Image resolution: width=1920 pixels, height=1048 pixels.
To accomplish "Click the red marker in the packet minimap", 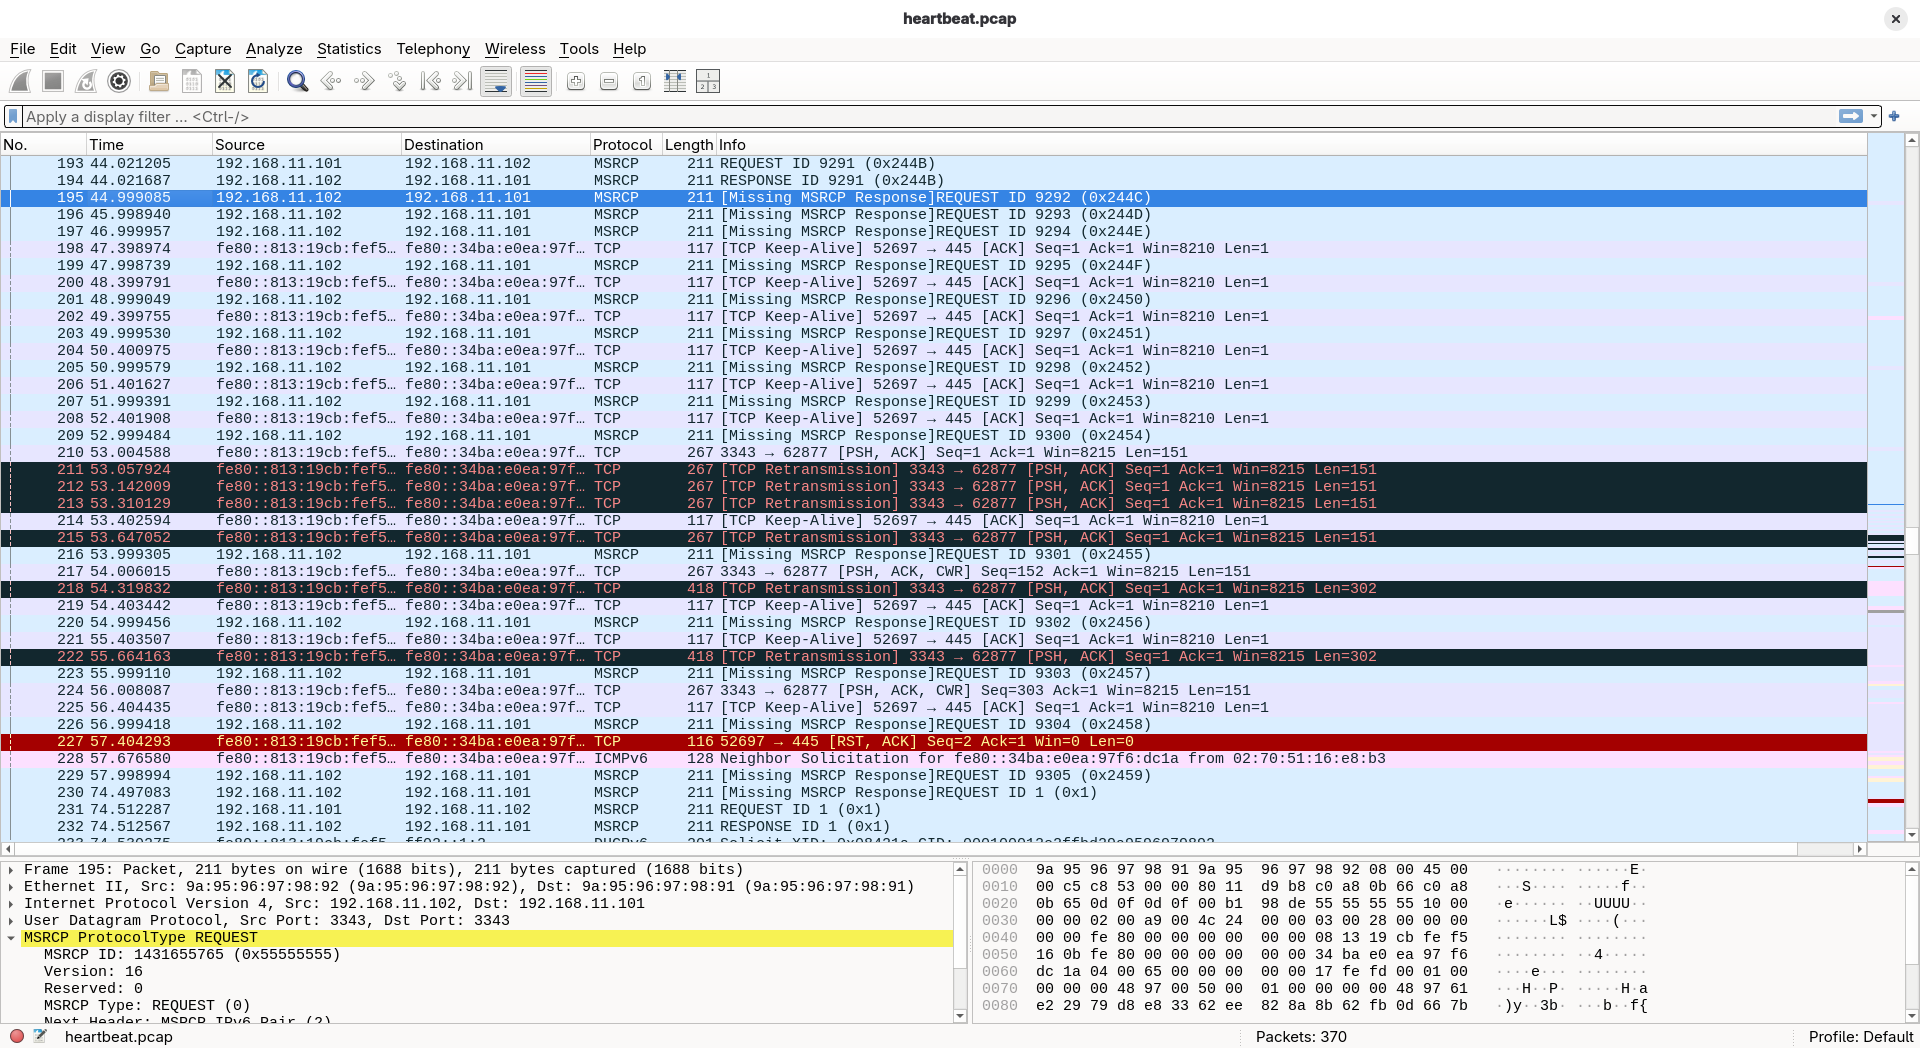I will pos(1885,801).
